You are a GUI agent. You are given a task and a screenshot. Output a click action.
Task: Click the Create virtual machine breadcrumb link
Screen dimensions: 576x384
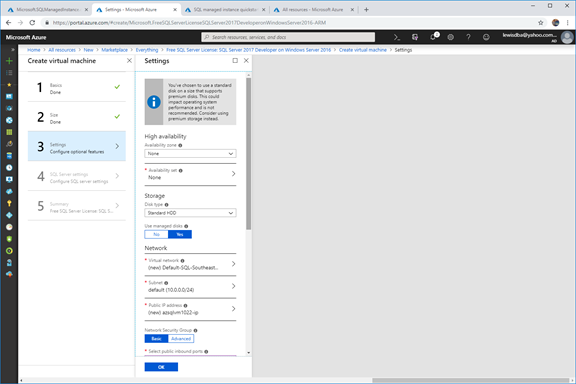pos(363,50)
